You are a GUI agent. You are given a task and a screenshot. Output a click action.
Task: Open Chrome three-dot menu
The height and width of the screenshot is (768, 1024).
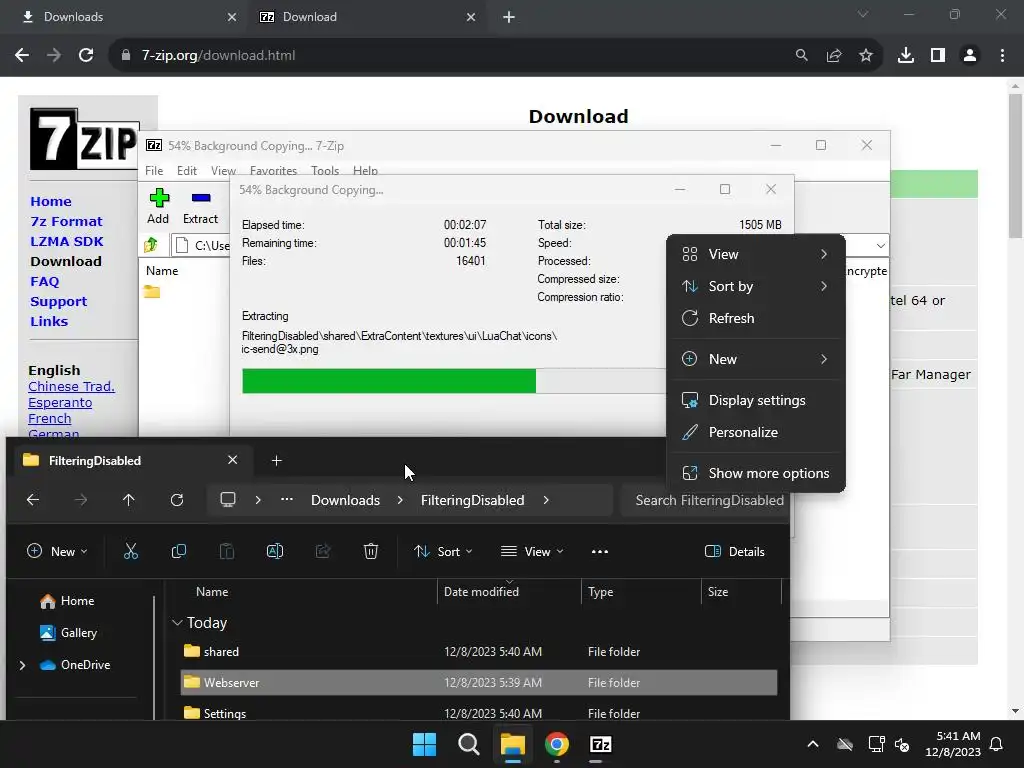point(1002,56)
